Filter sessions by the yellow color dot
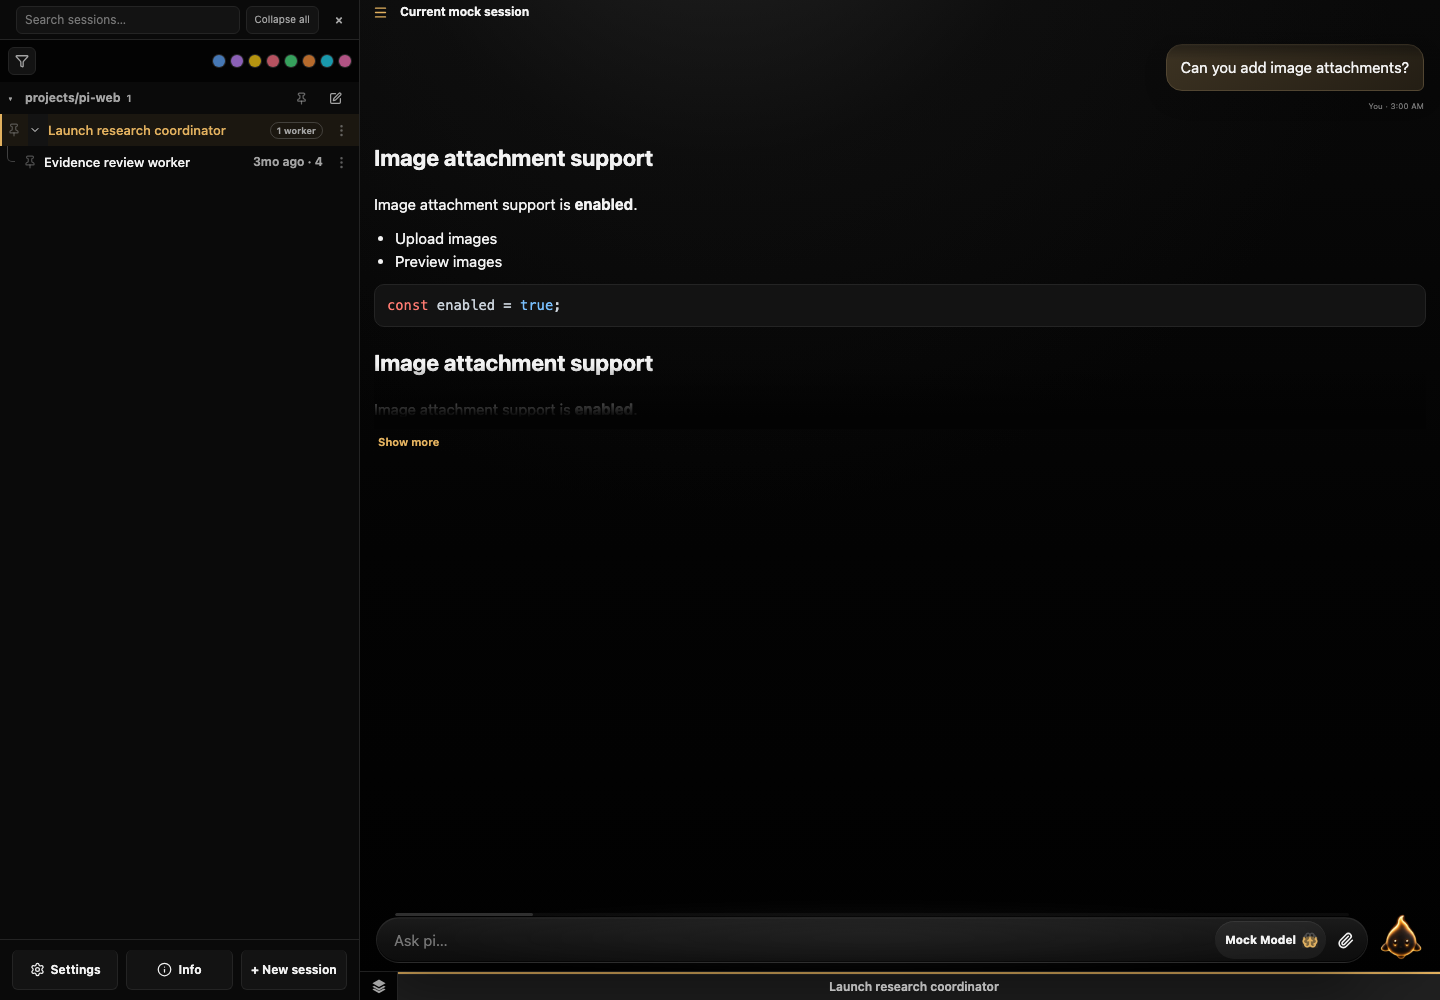Screen dimensions: 1440x1000 pyautogui.click(x=255, y=61)
